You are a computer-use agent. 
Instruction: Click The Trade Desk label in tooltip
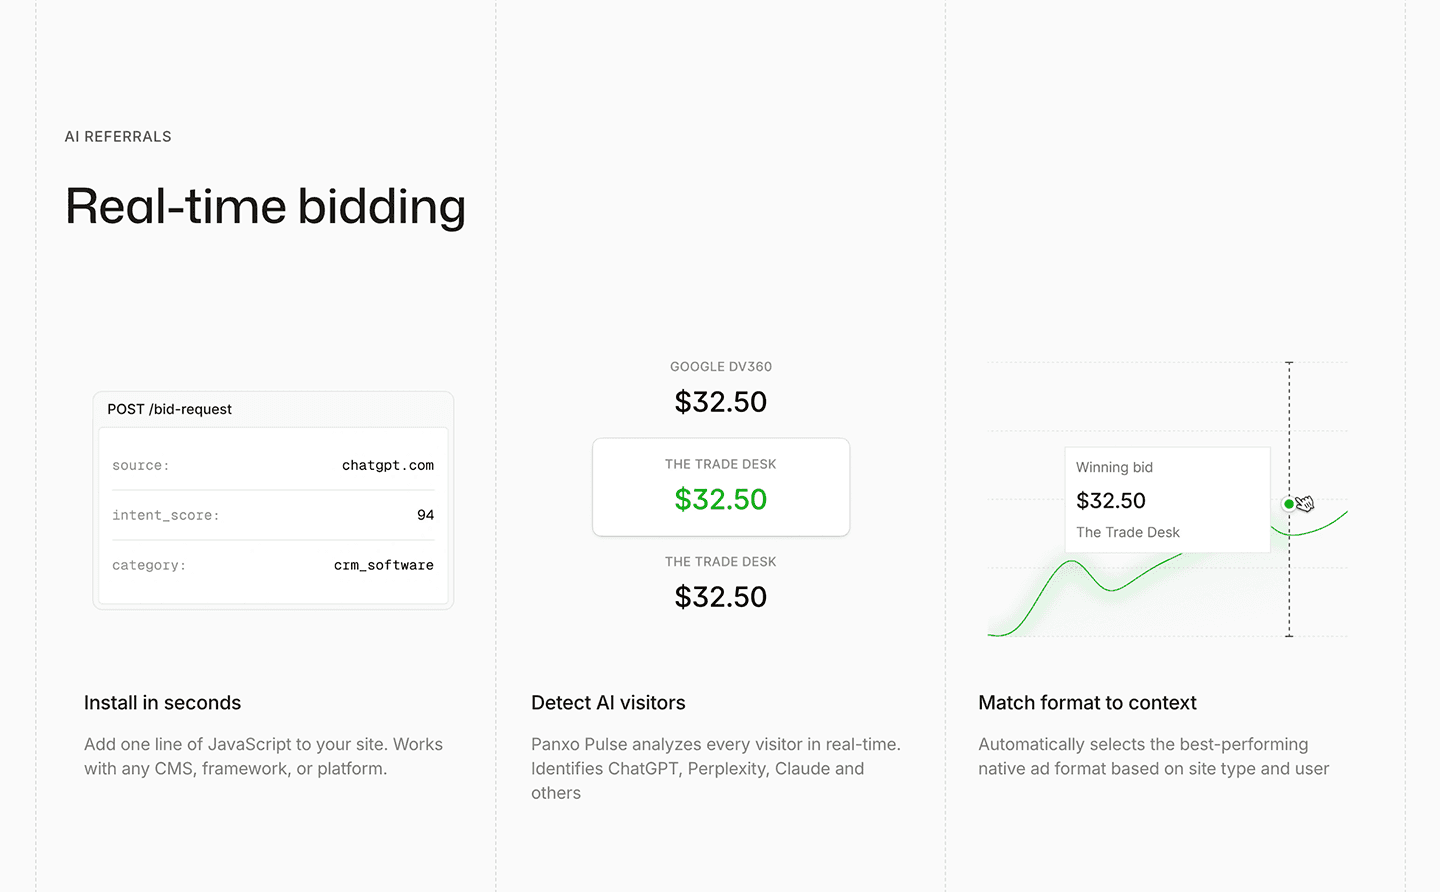click(x=1128, y=532)
